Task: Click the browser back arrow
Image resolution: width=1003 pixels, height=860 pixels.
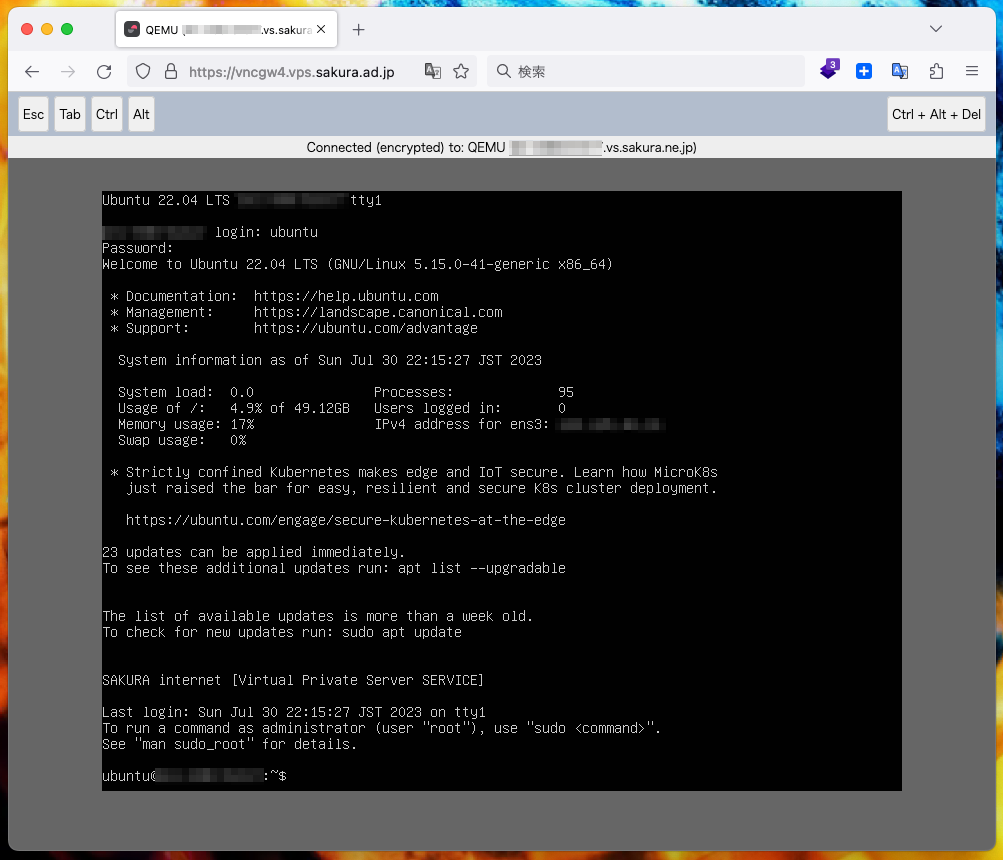Action: pyautogui.click(x=32, y=72)
